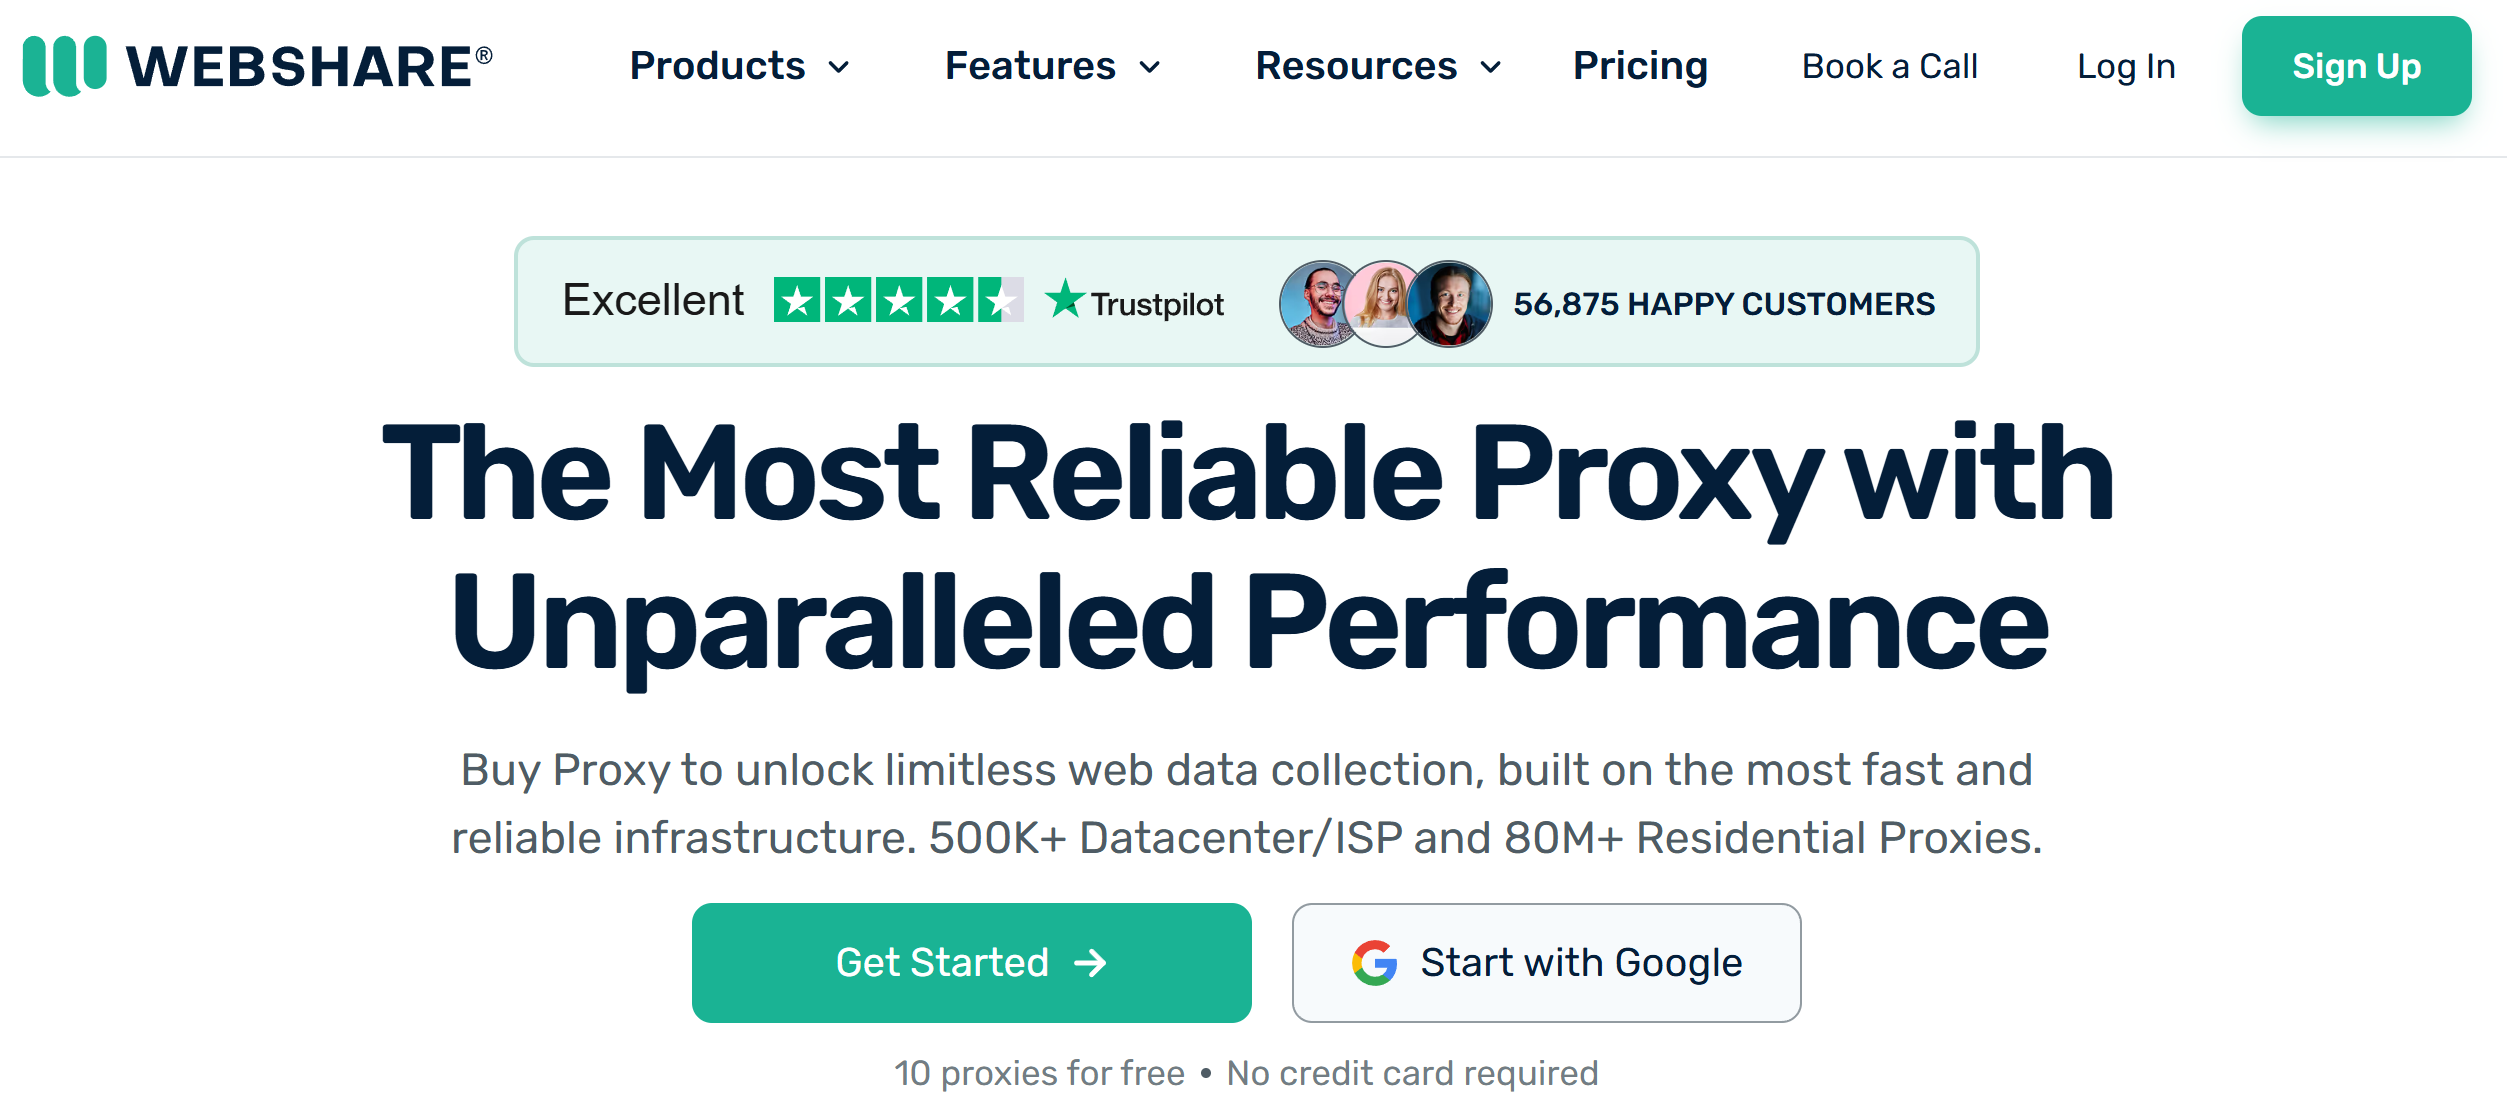Click the bearded man customer avatar
Image resolution: width=2507 pixels, height=1101 pixels.
click(x=1321, y=304)
